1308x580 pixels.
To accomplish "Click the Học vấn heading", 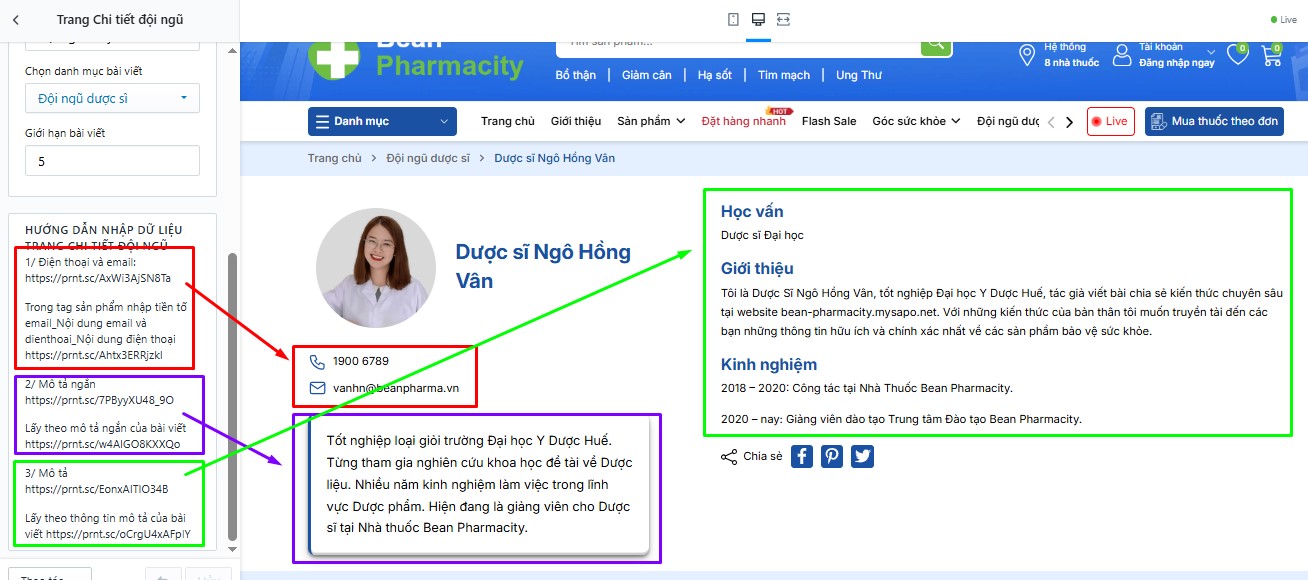I will click(752, 212).
